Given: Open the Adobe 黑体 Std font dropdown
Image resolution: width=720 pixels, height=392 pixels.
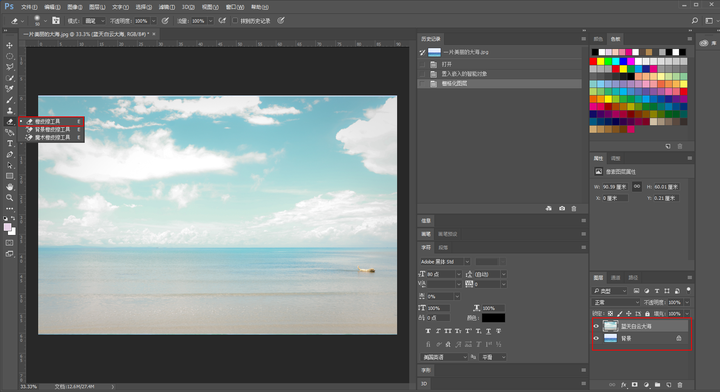Looking at the screenshot, I should pos(444,262).
